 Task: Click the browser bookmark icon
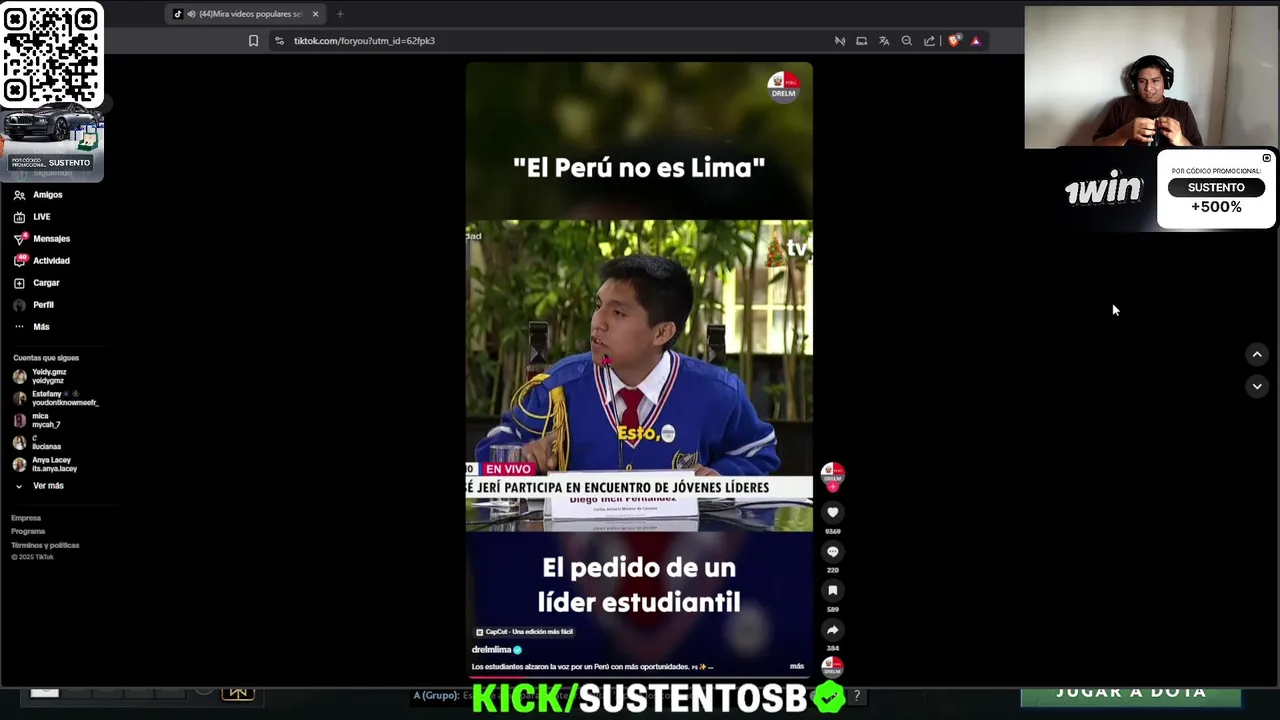point(253,41)
